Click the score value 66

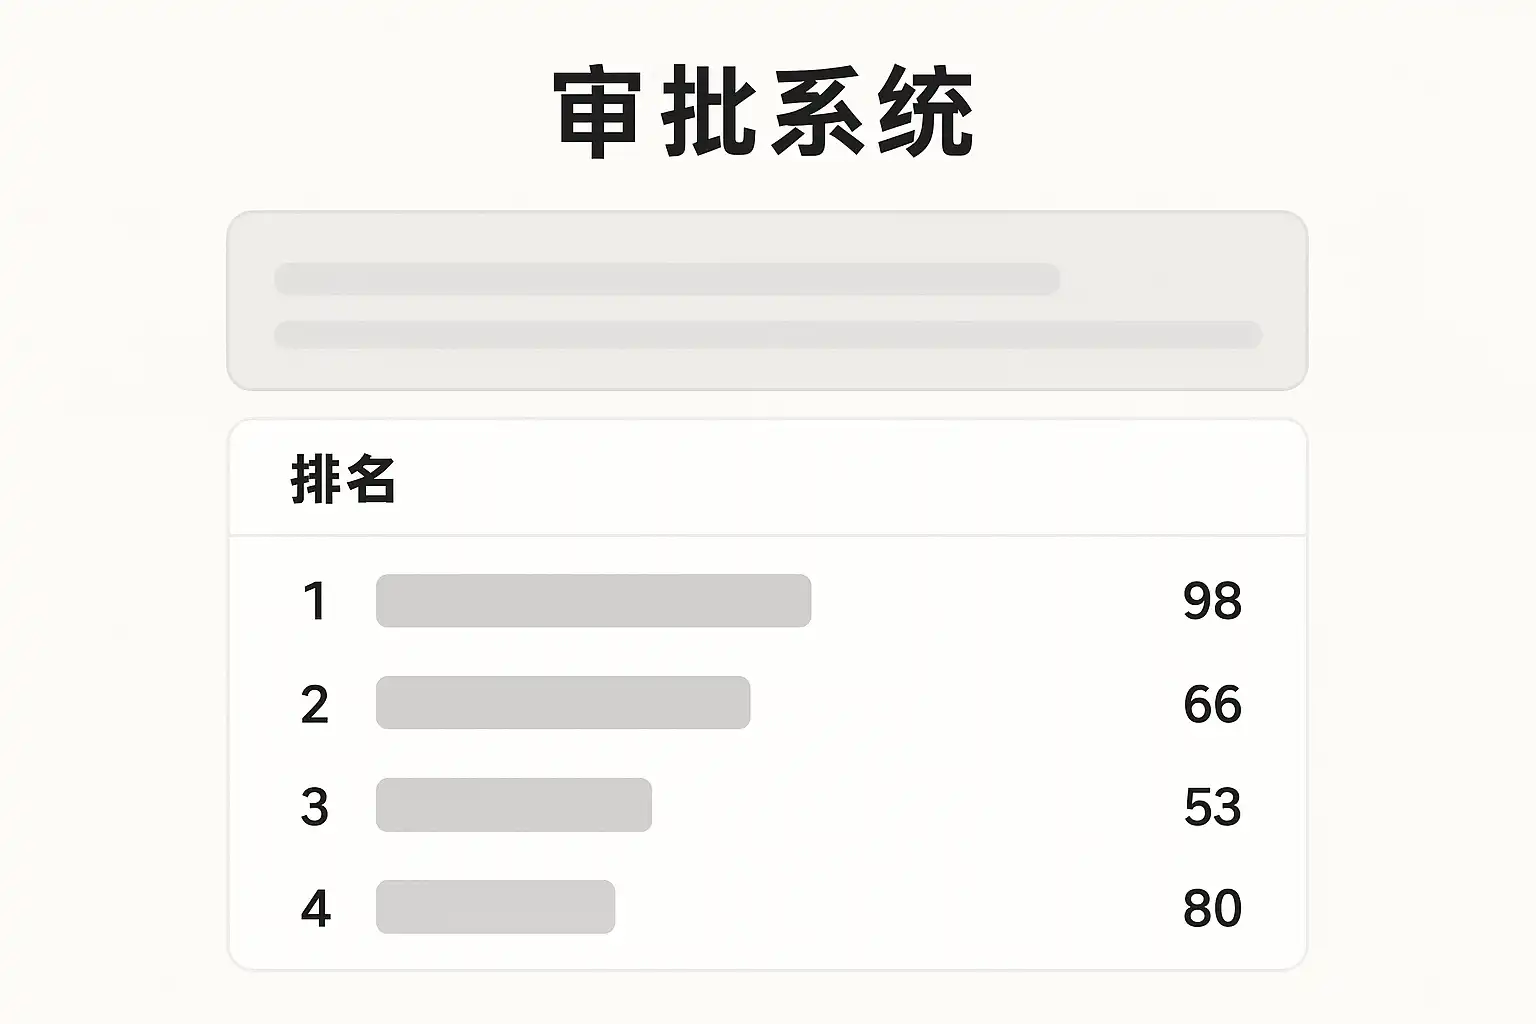(x=1212, y=704)
